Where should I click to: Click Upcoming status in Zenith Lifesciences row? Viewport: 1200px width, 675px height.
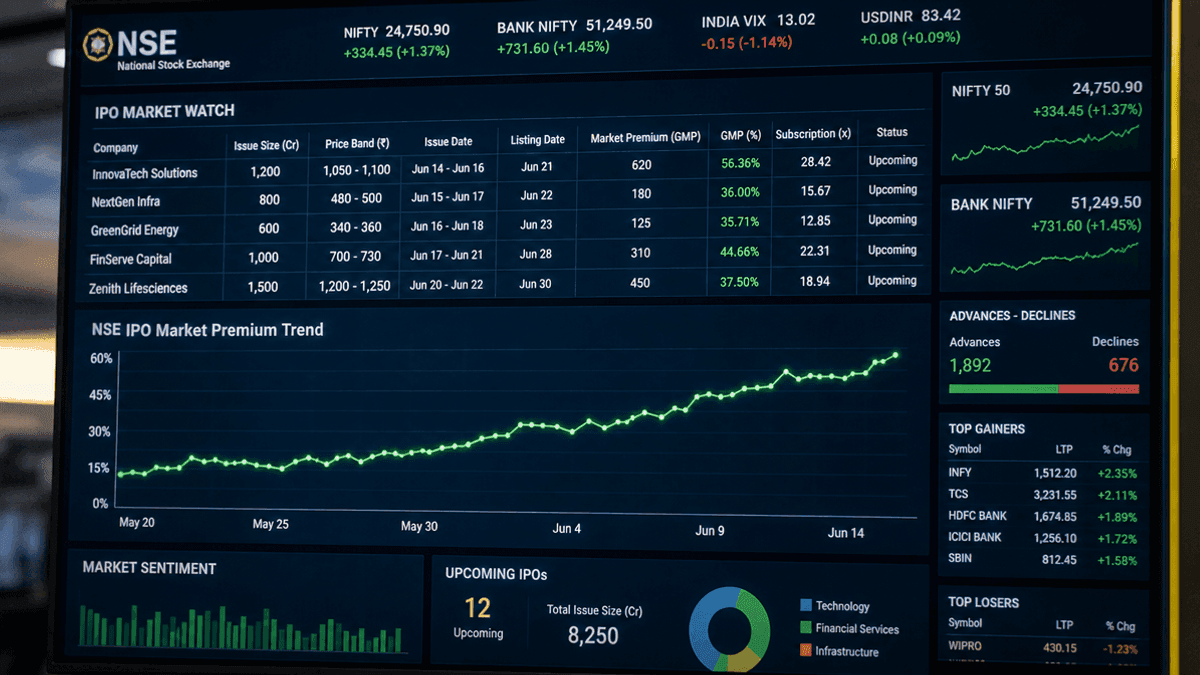892,280
